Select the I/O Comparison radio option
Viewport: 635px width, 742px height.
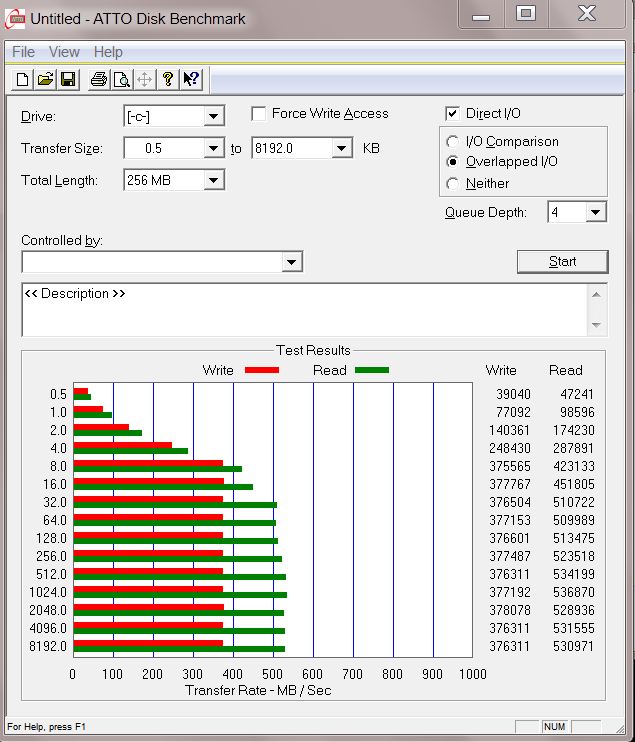click(x=452, y=141)
